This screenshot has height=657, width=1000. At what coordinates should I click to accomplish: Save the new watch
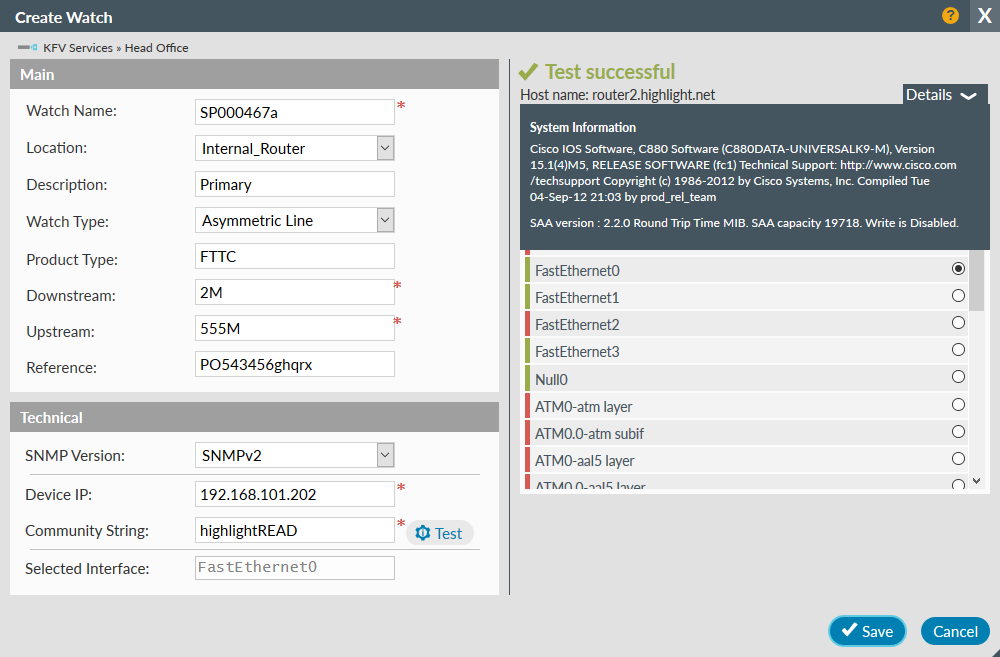coord(867,631)
